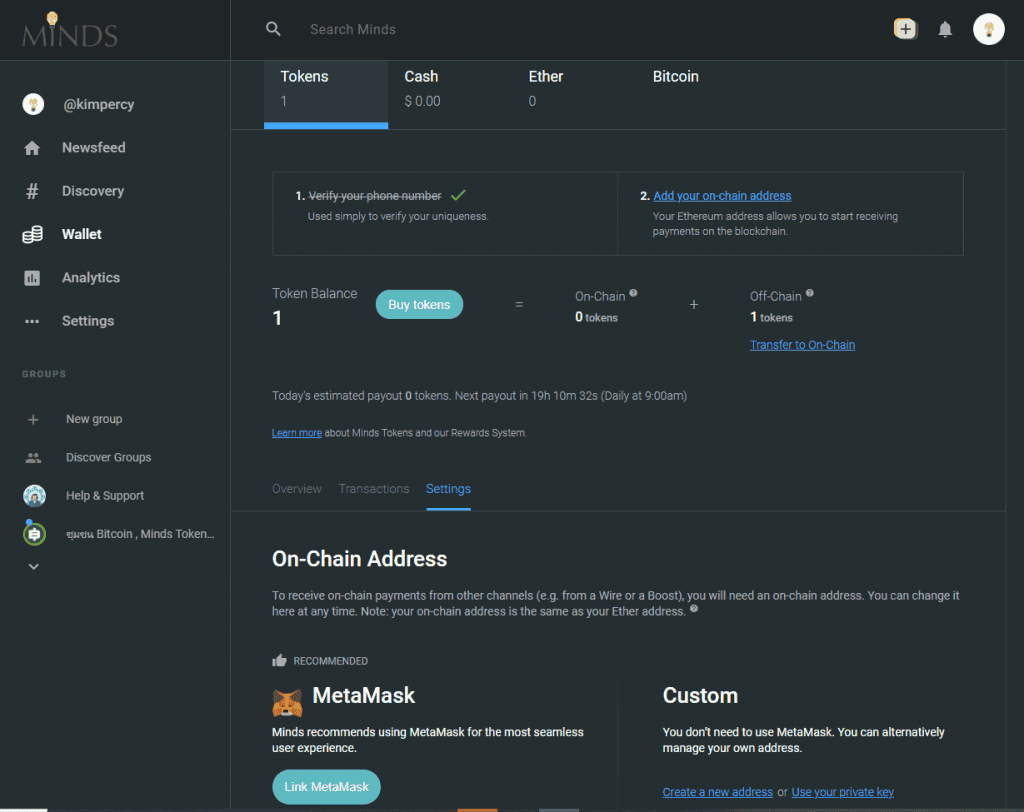Click the RECOMMENDED thumbs-up icon
Screen dimensions: 1024x812
pyautogui.click(x=280, y=660)
